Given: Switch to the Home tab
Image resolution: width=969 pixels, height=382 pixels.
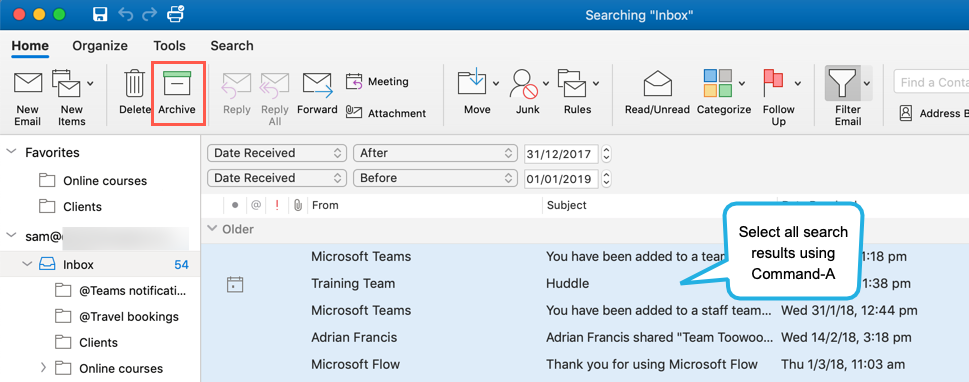Looking at the screenshot, I should 30,46.
